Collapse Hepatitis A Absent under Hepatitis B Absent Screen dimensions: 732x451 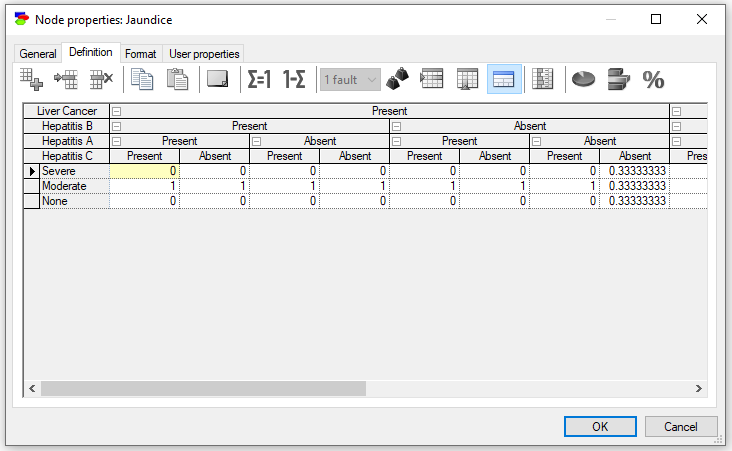[537, 141]
